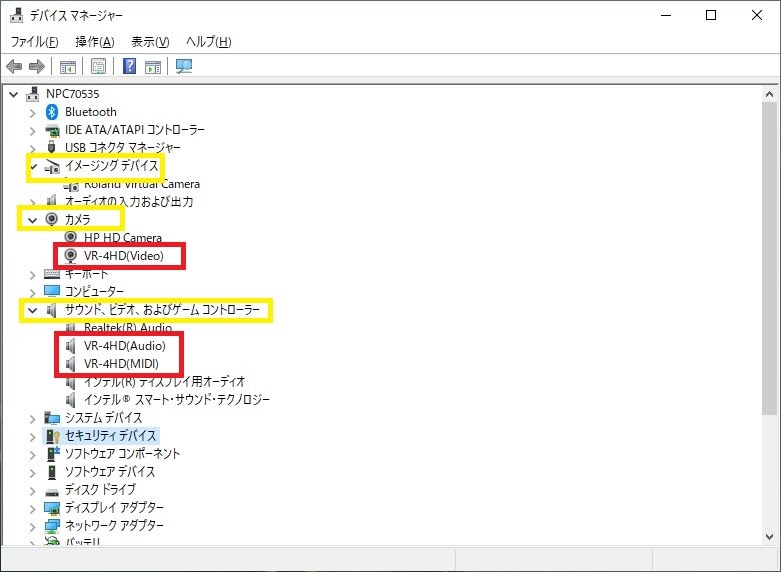Screen dimensions: 781x572
Task: Click the VR-4HD(MIDI) speaker icon
Action: coord(71,364)
